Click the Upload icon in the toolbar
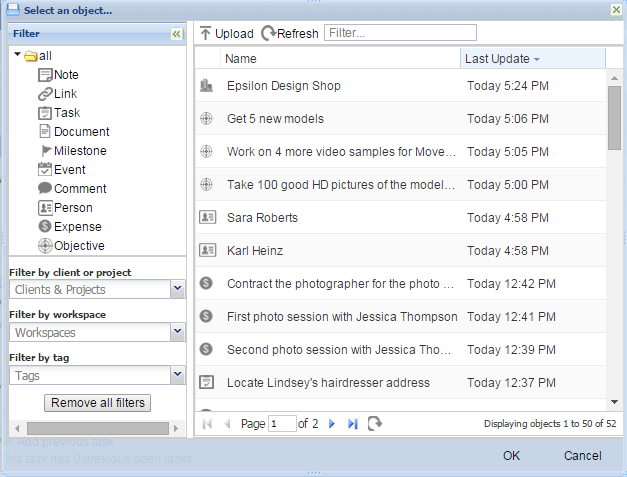Screen dimensions: 627x477 pos(206,33)
